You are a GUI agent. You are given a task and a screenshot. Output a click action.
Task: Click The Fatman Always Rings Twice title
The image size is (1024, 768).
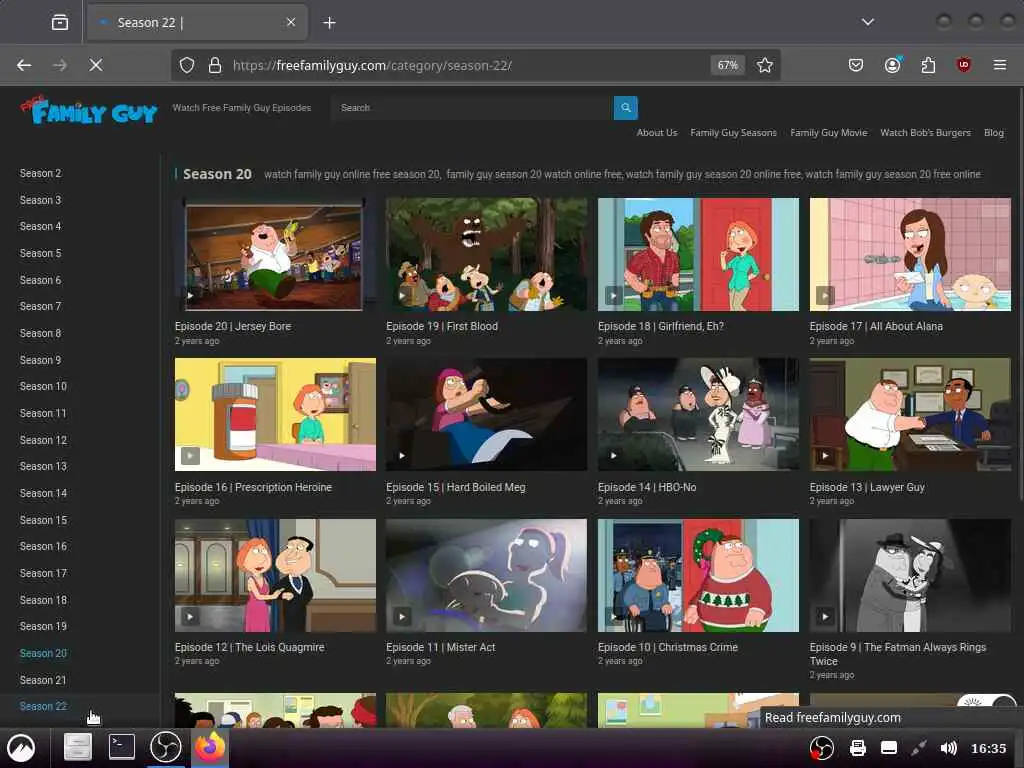pyautogui.click(x=898, y=654)
